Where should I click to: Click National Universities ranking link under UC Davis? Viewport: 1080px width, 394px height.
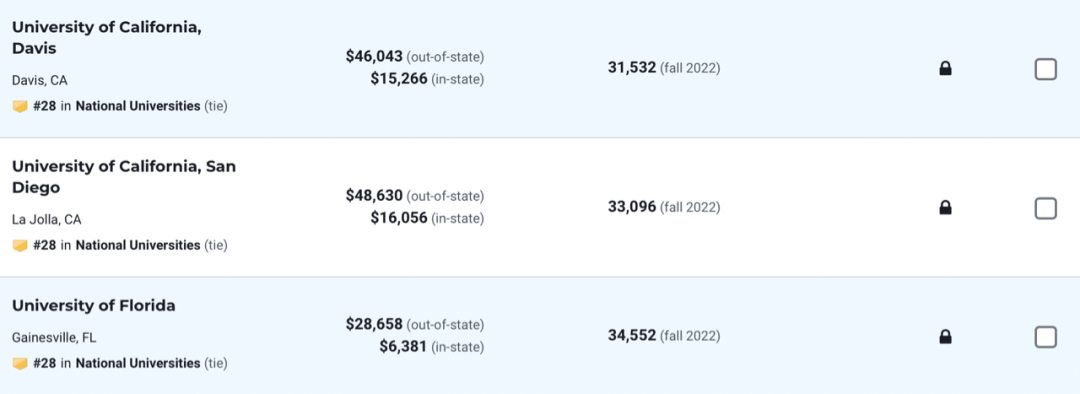pos(138,107)
